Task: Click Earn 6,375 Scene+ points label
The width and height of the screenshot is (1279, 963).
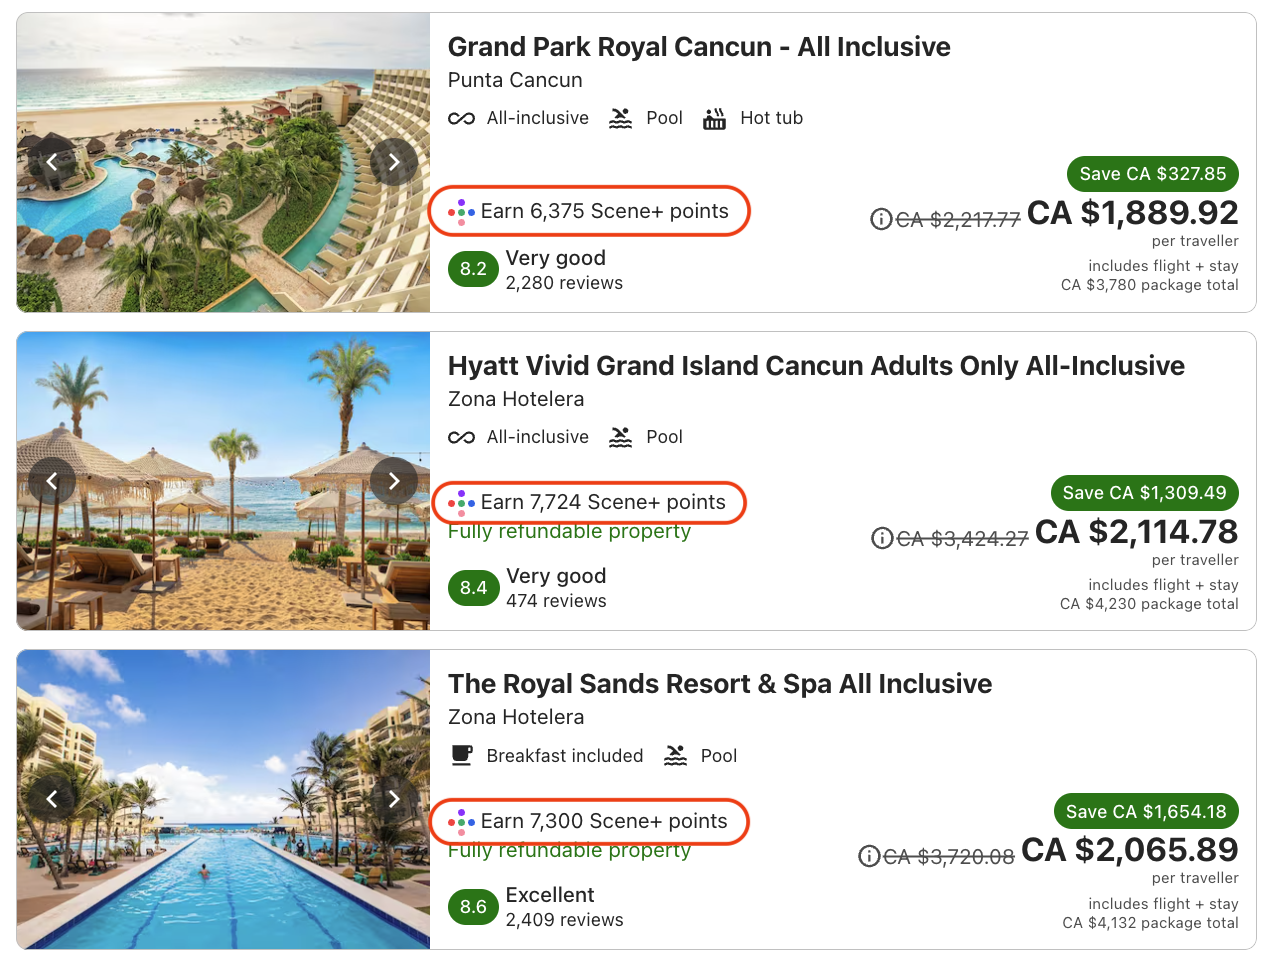Action: 603,212
